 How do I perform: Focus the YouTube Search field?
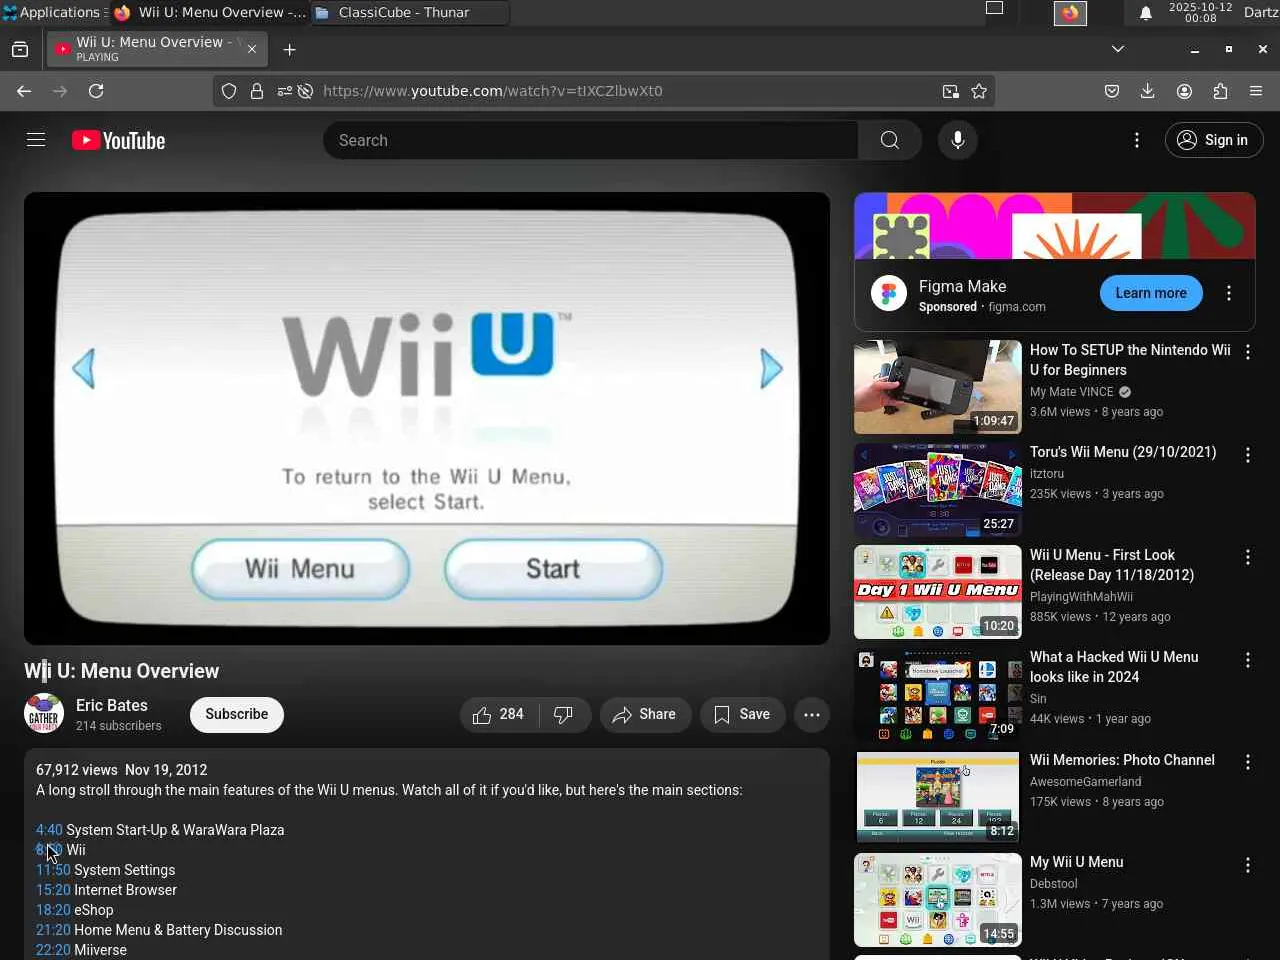coord(590,140)
